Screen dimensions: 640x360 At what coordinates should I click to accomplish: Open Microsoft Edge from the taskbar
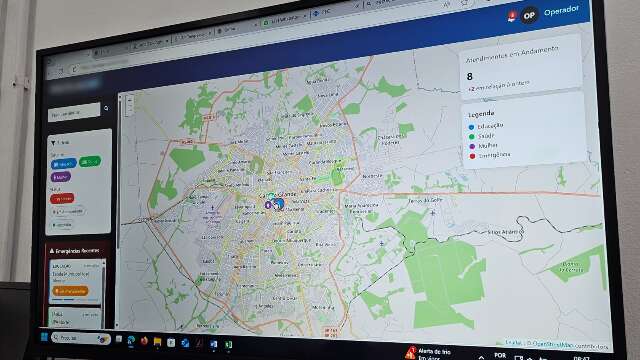(x=131, y=340)
